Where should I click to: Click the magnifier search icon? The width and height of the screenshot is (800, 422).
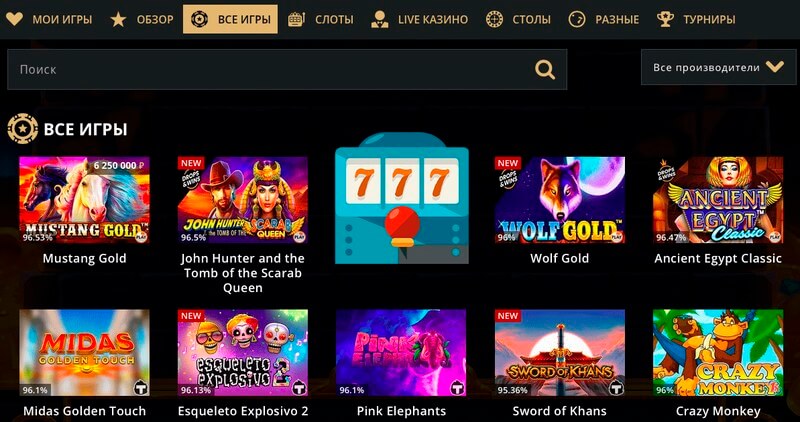pyautogui.click(x=544, y=69)
